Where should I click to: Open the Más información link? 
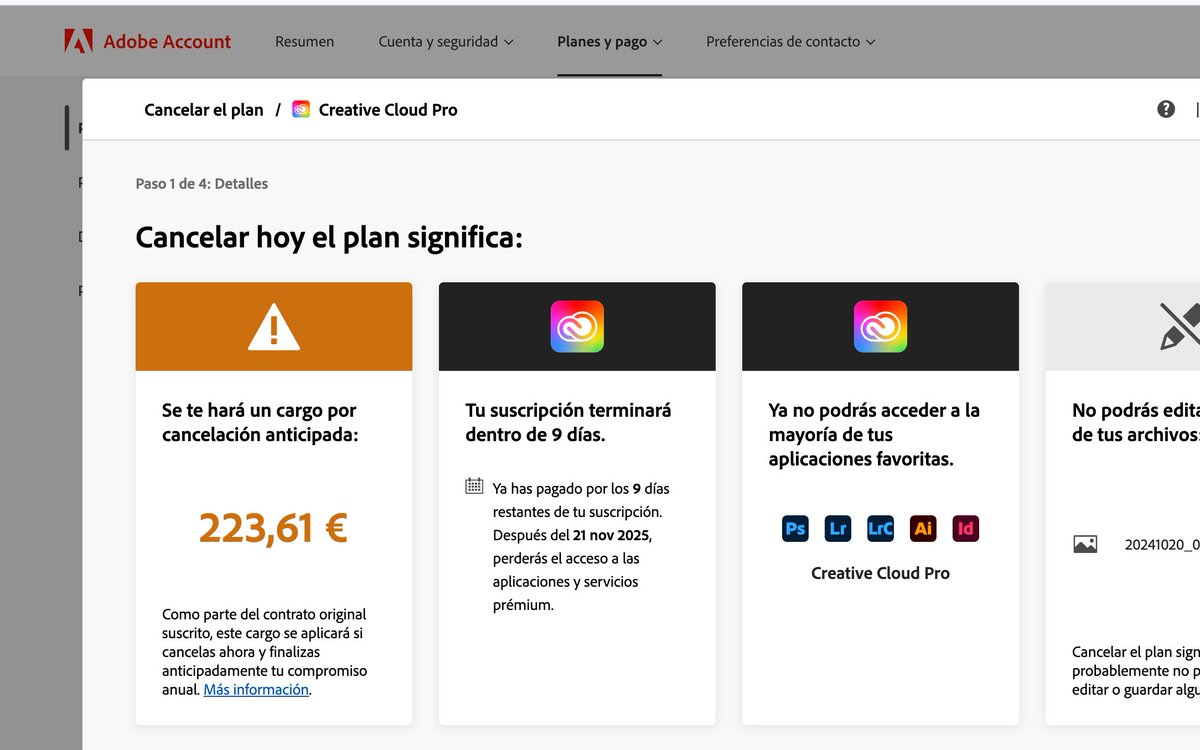[x=255, y=690]
